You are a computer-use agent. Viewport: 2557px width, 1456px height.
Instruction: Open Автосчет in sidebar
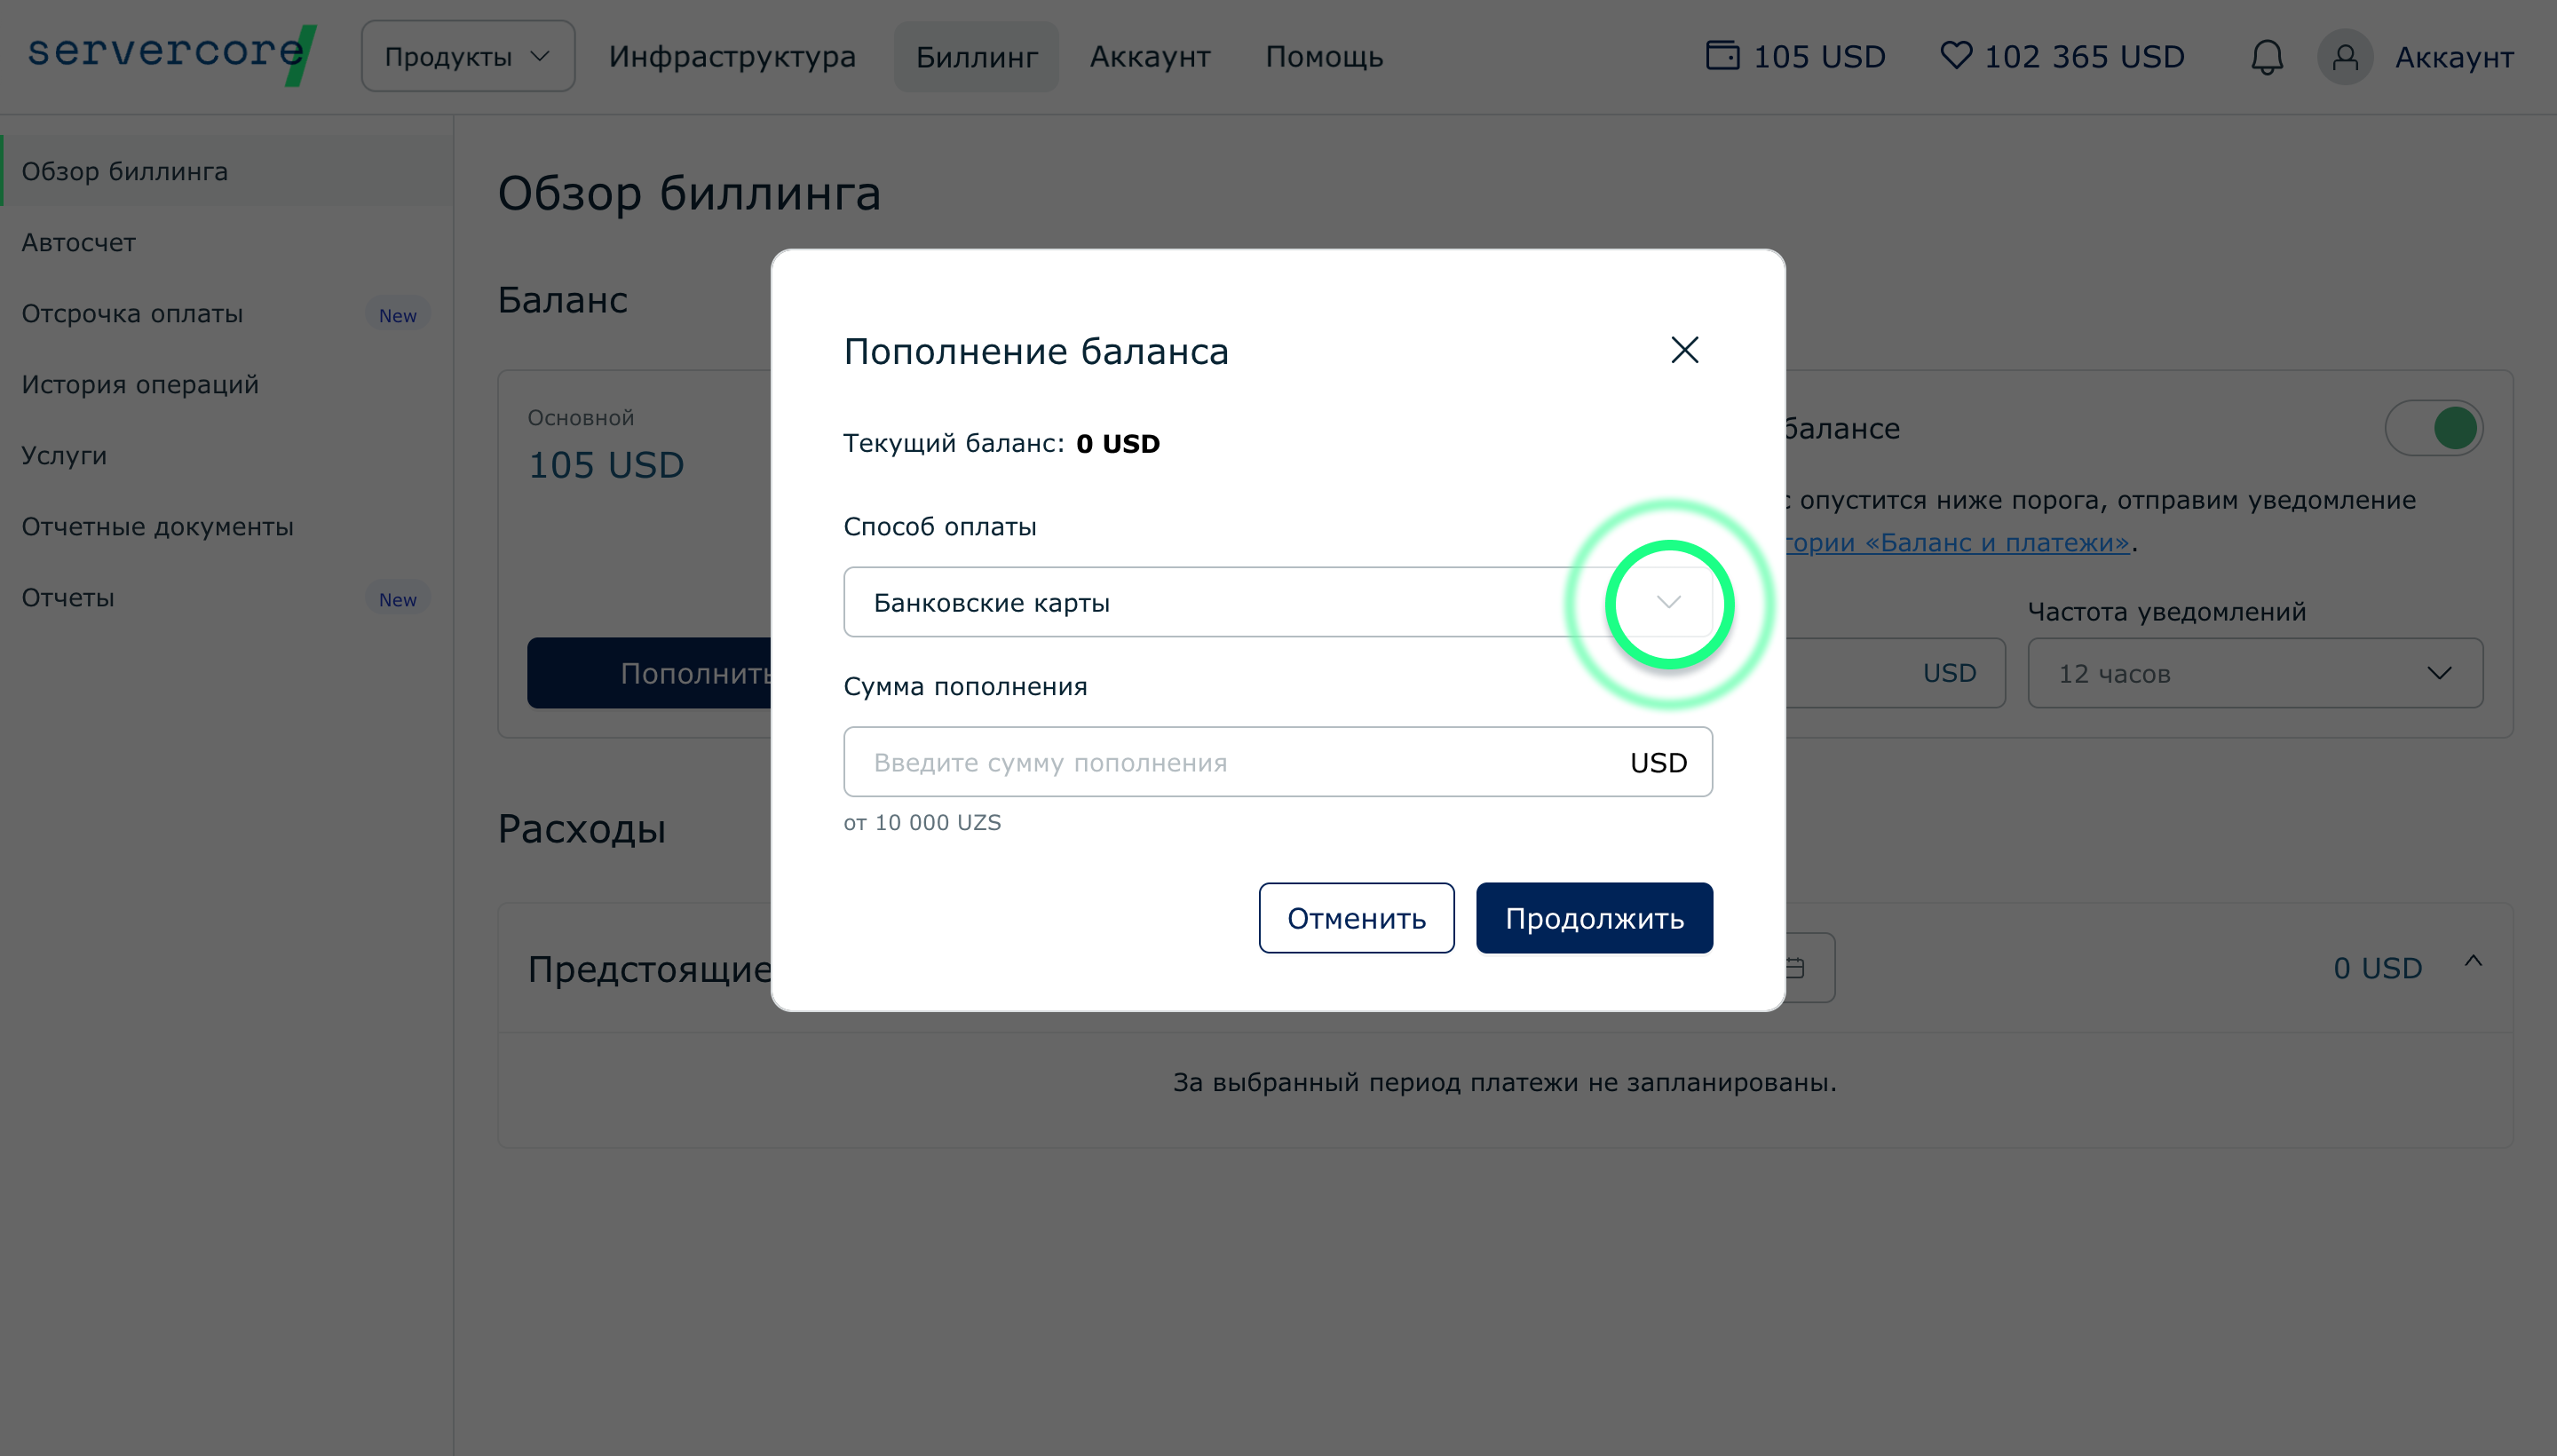click(x=227, y=242)
